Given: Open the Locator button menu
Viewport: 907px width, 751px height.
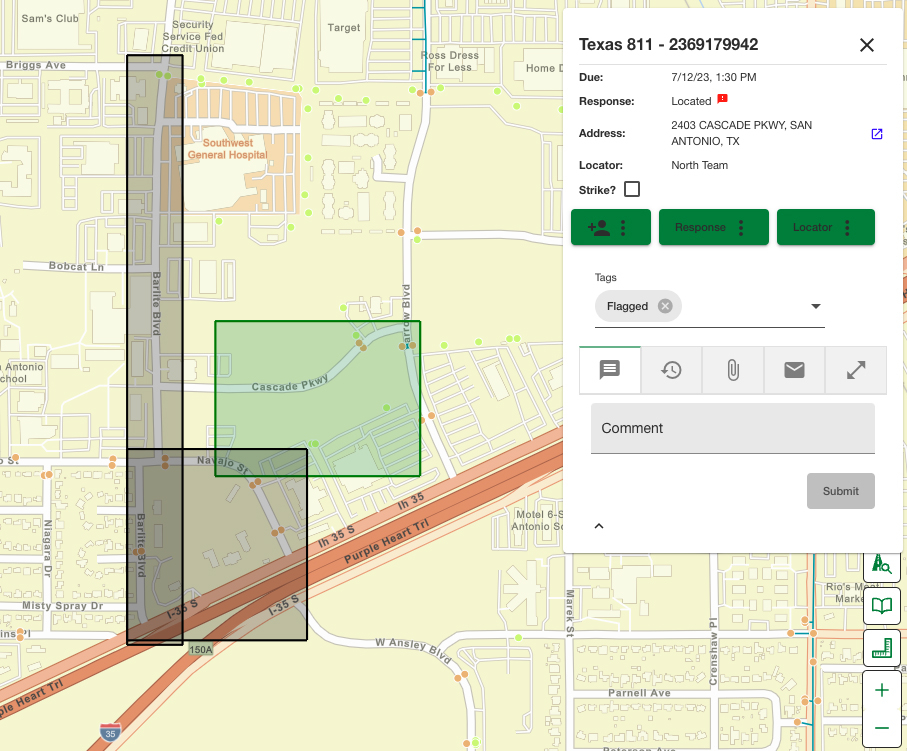Looking at the screenshot, I should point(825,227).
